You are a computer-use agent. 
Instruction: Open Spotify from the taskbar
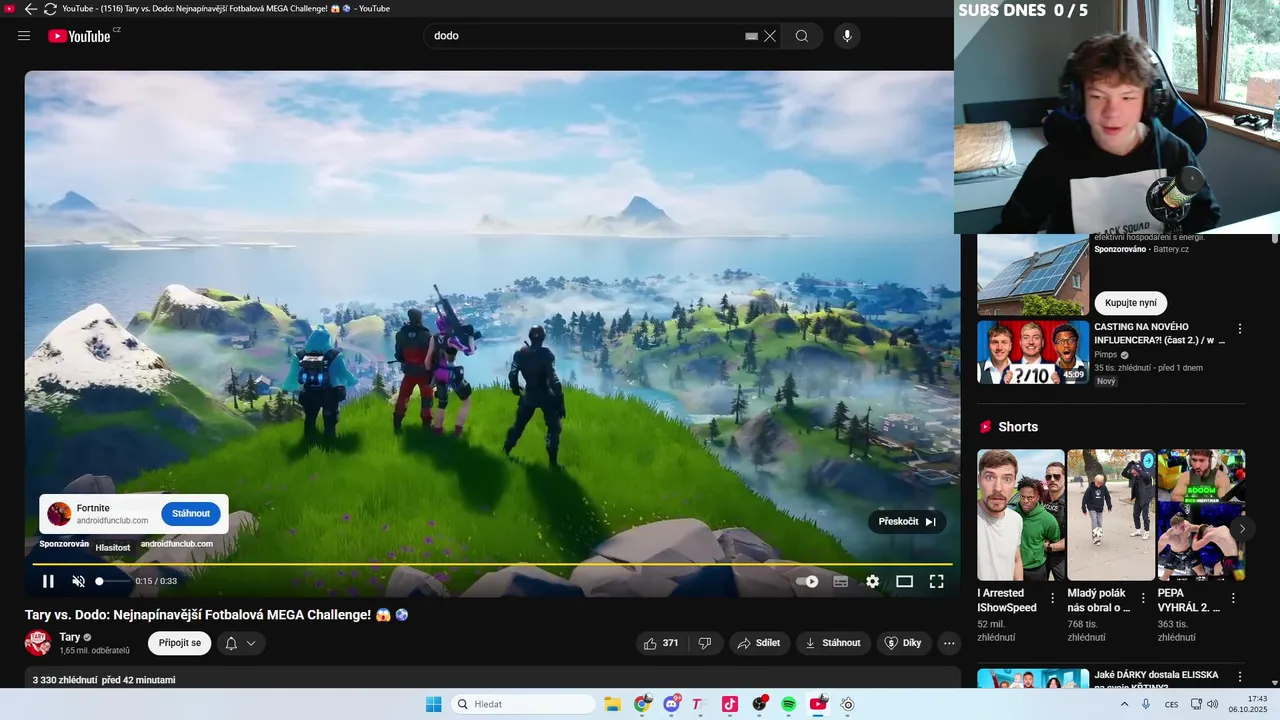click(x=789, y=704)
